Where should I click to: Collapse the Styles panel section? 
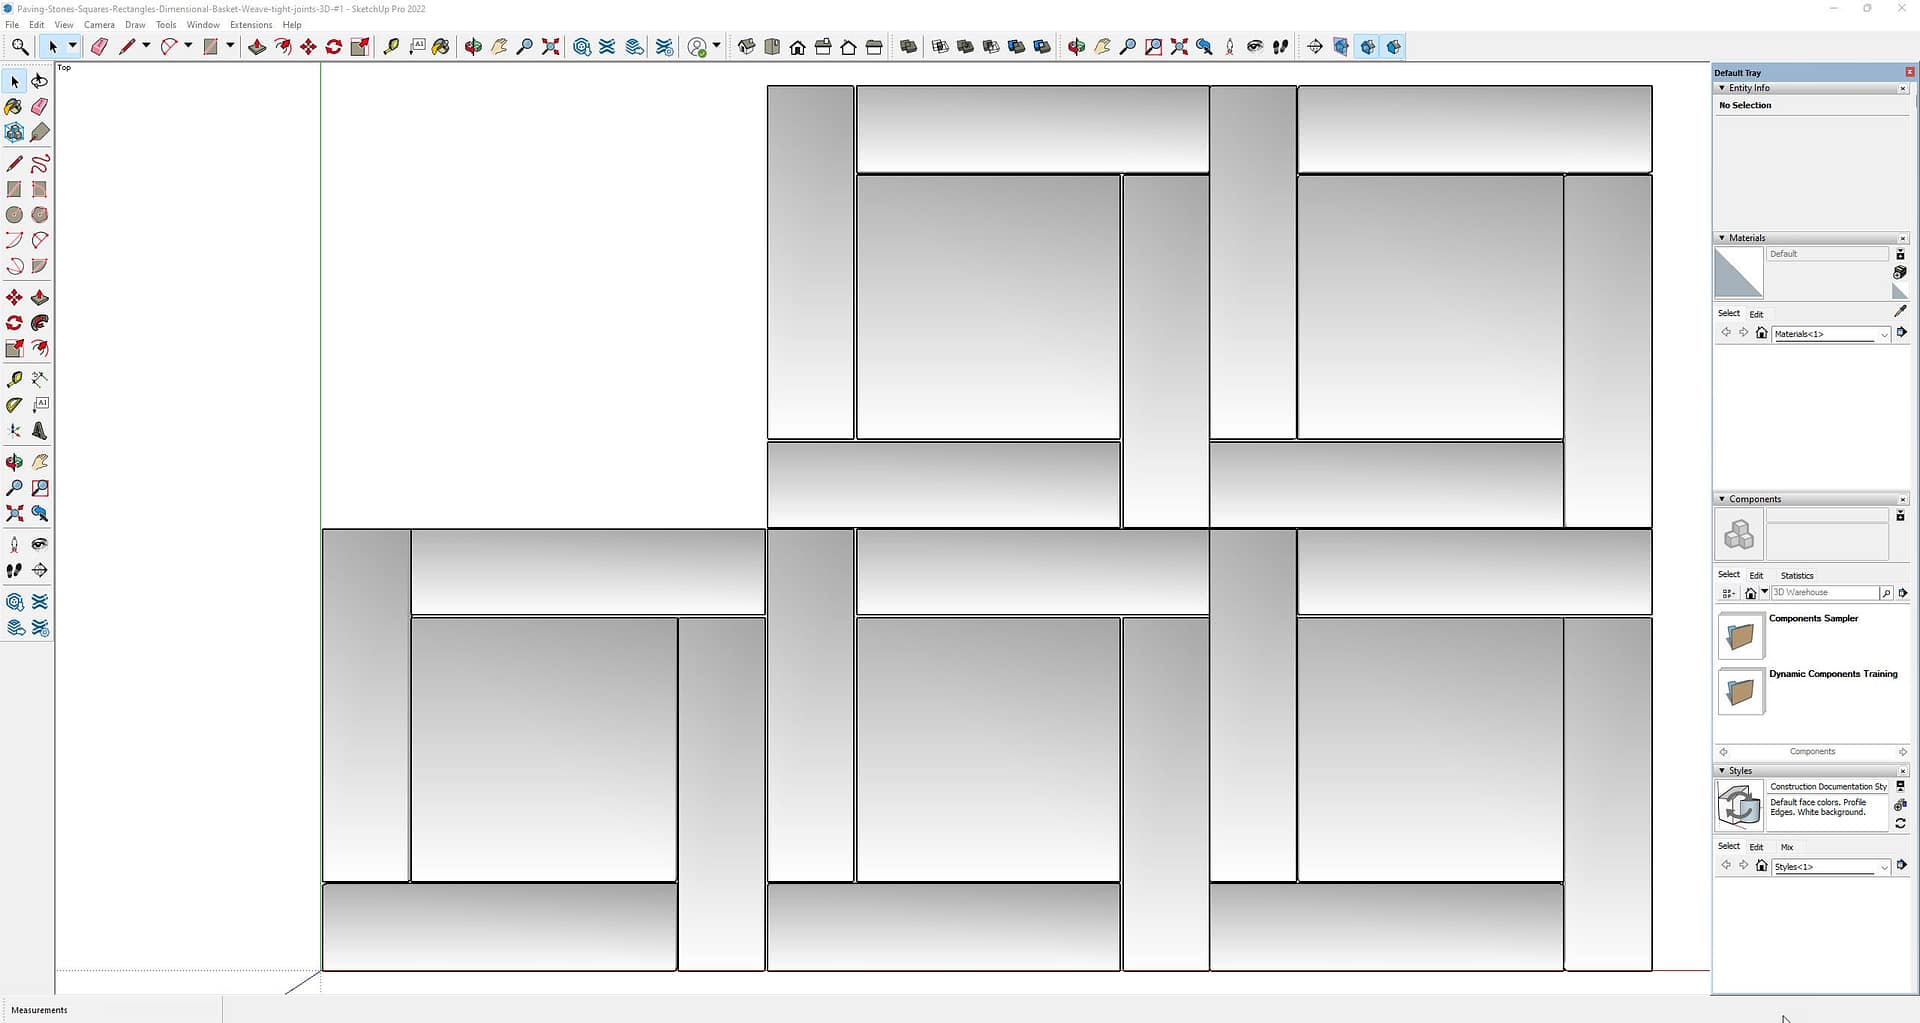(1722, 771)
